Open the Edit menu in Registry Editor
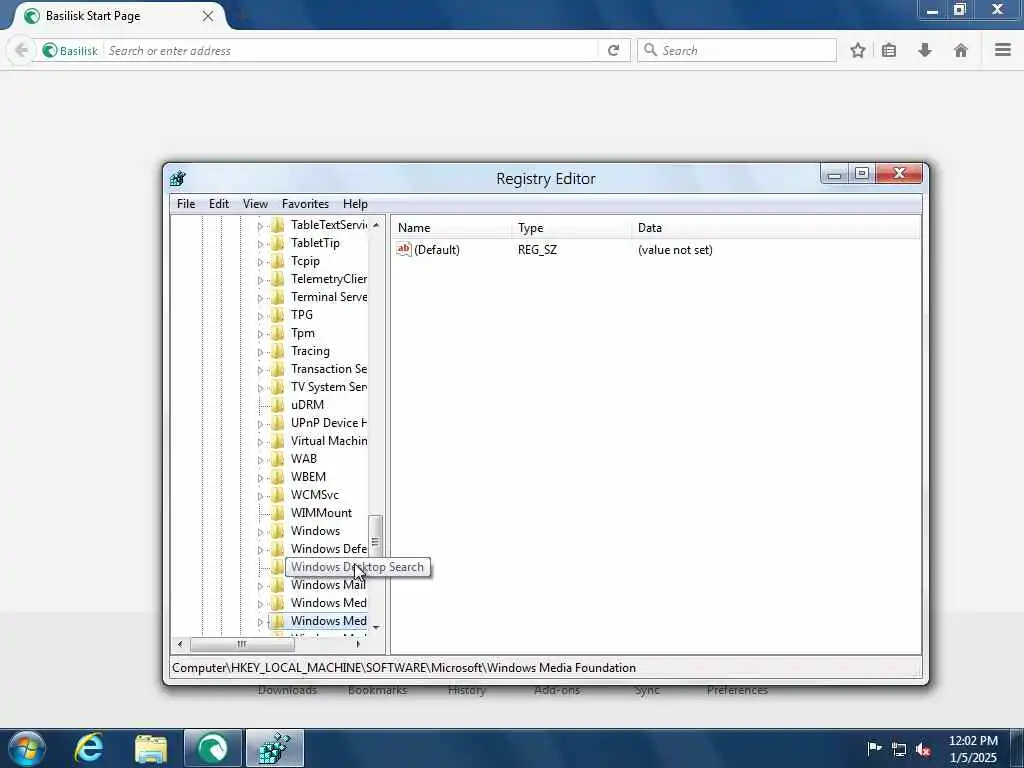 pyautogui.click(x=219, y=204)
